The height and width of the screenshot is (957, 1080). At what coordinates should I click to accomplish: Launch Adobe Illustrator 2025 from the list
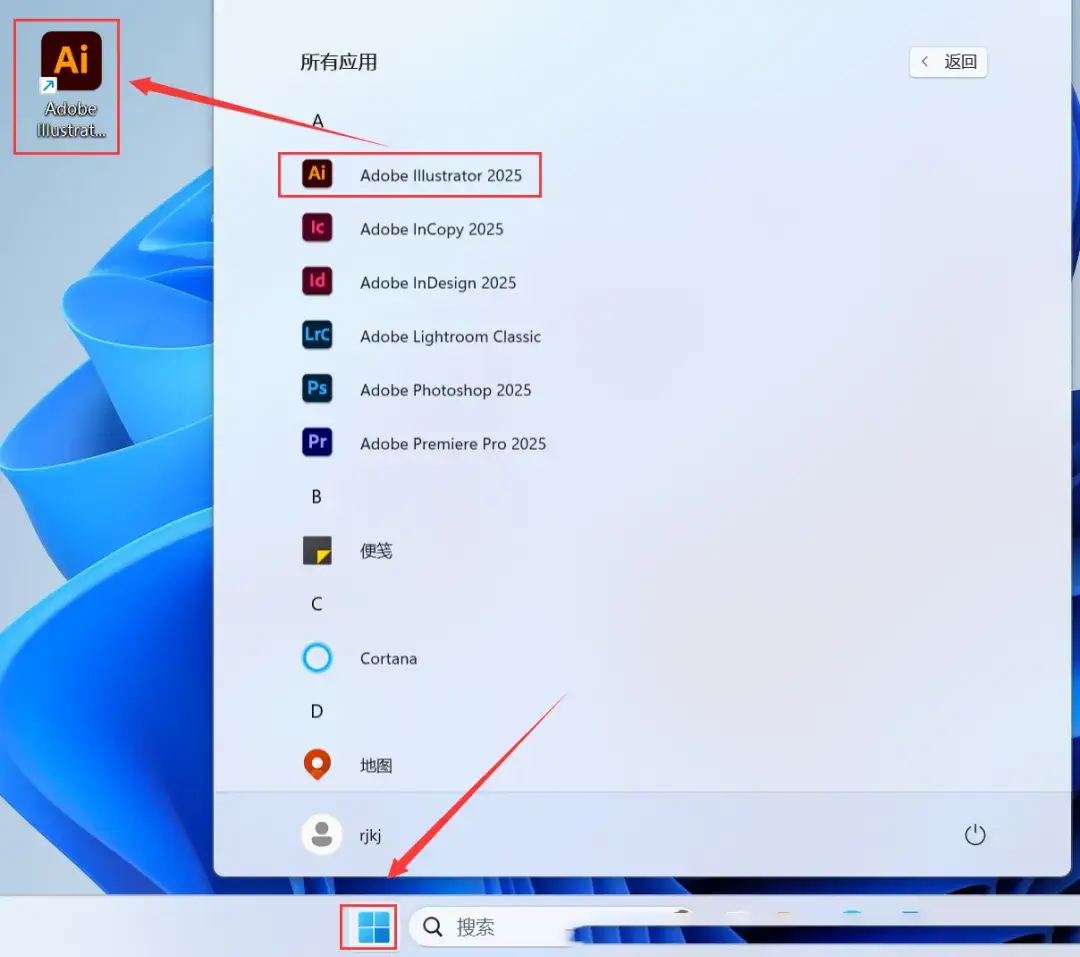[x=440, y=175]
